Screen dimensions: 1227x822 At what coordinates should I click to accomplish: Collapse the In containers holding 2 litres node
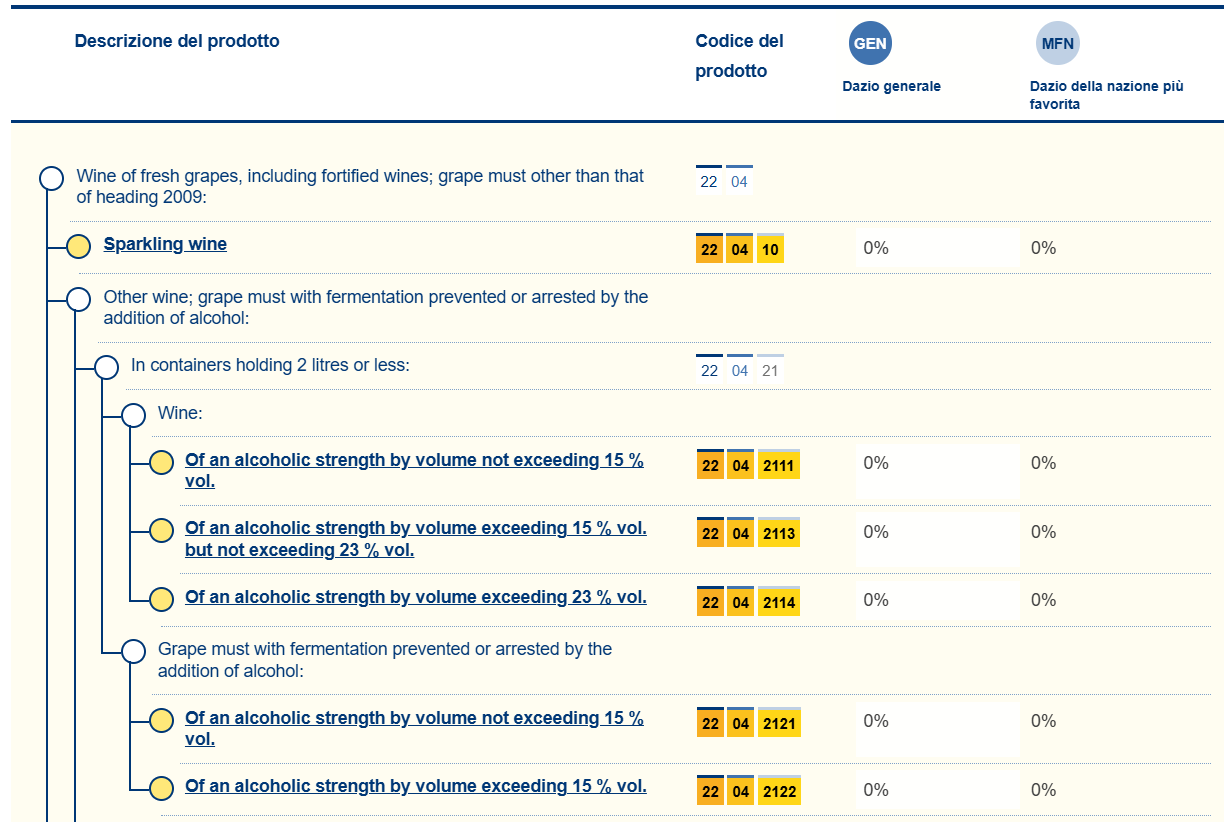[106, 367]
